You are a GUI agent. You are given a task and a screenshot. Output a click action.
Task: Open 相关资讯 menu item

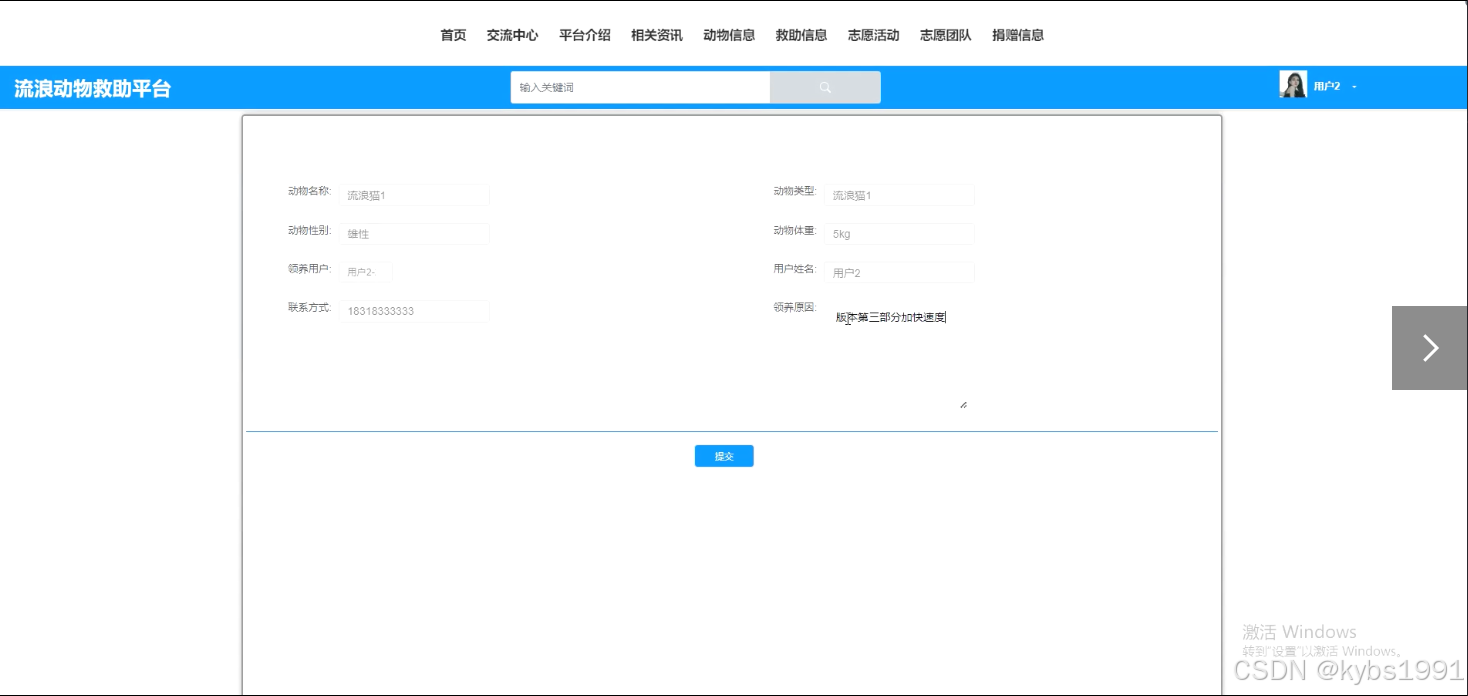(657, 35)
